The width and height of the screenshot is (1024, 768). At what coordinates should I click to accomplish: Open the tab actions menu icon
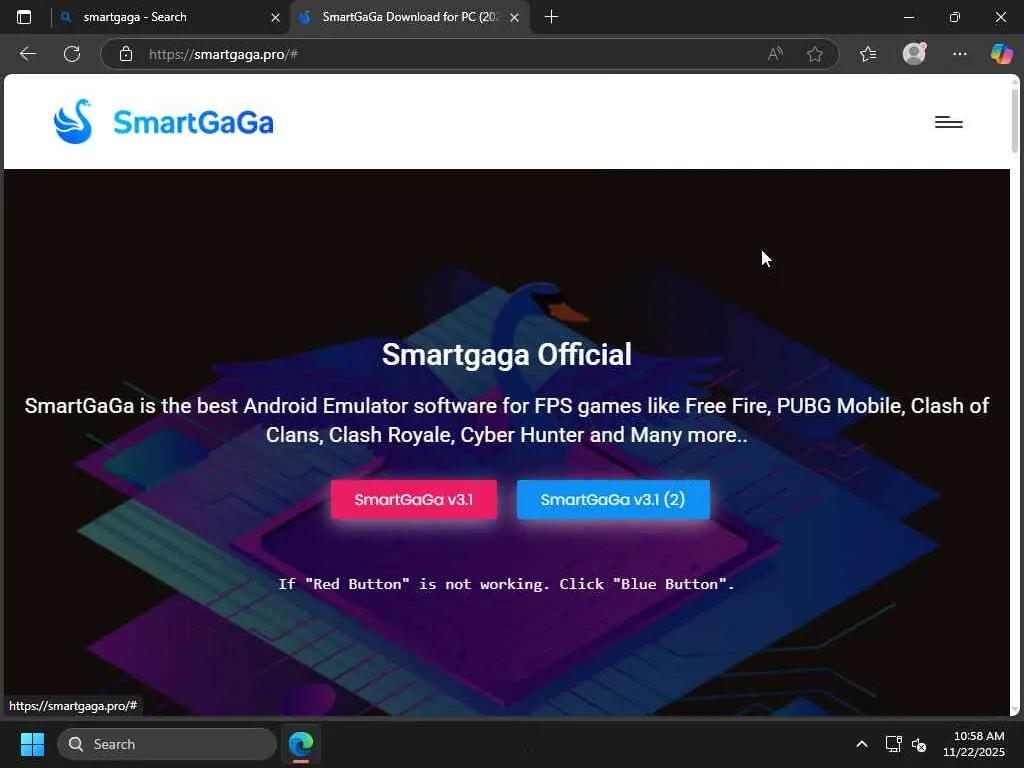24,17
